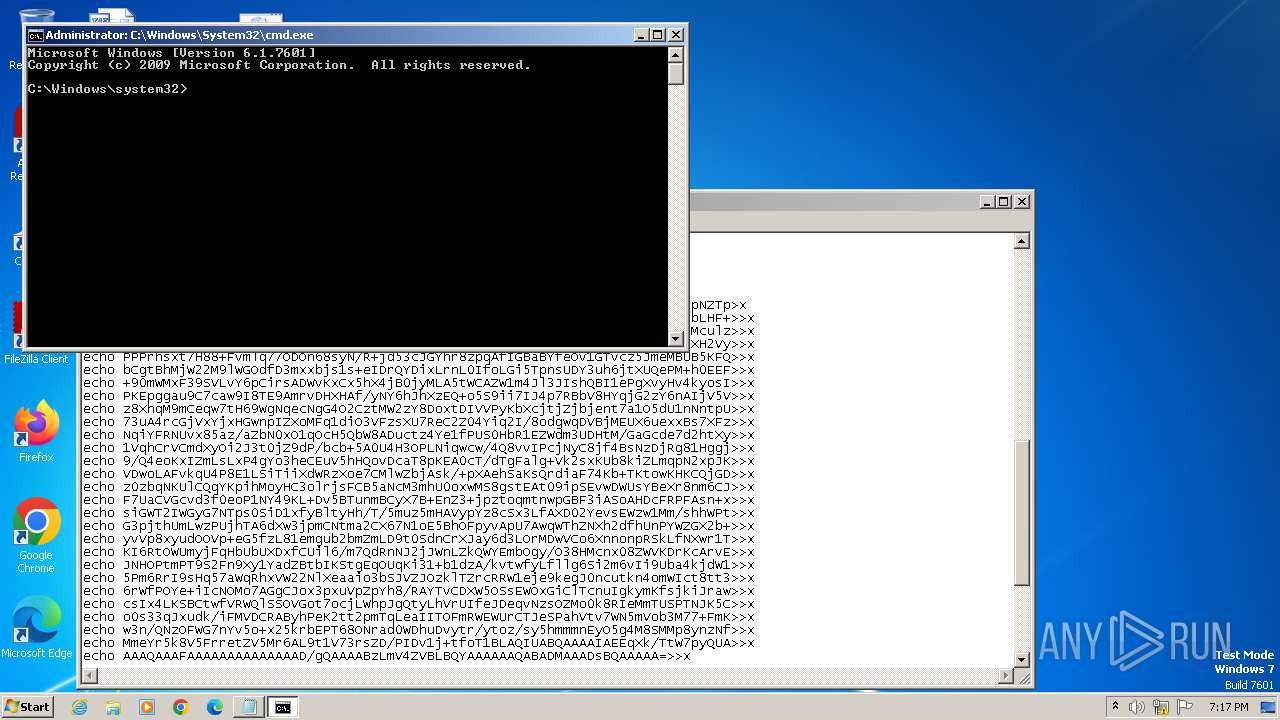1280x720 pixels.
Task: Open the Start menu
Action: coord(28,706)
